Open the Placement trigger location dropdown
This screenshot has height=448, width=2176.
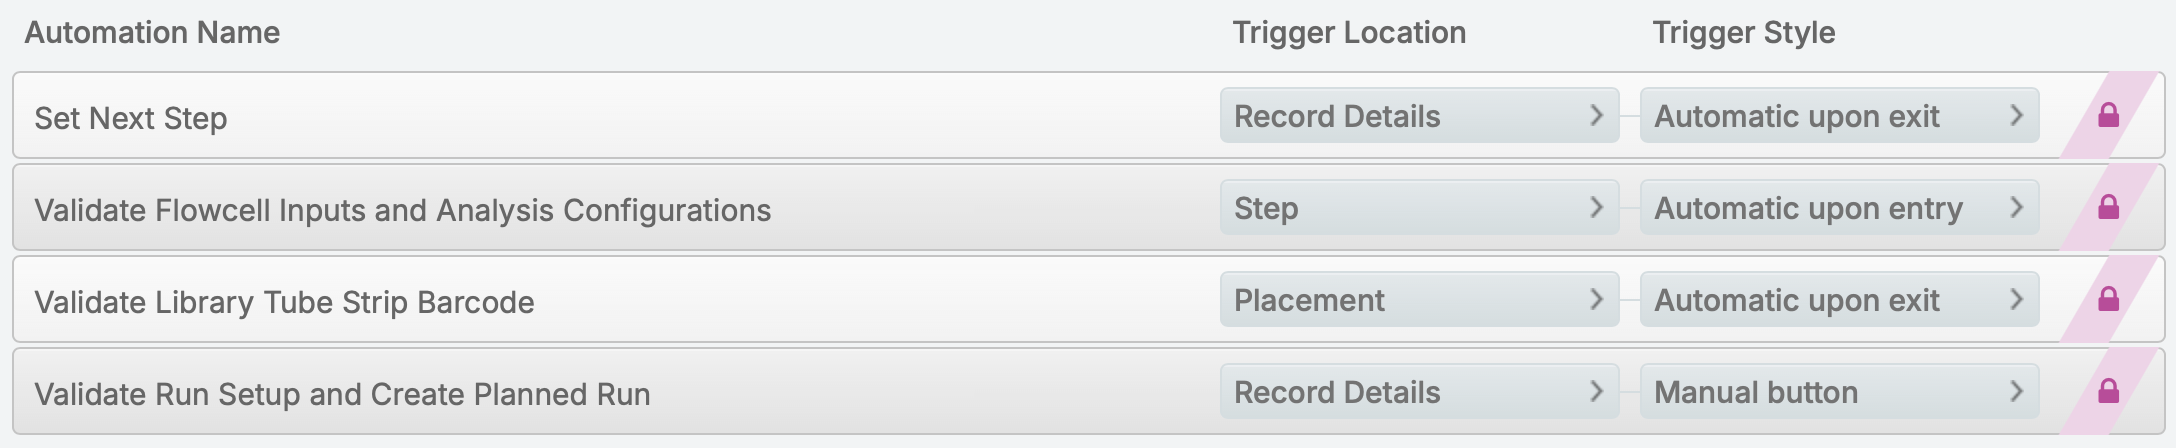coord(1418,300)
